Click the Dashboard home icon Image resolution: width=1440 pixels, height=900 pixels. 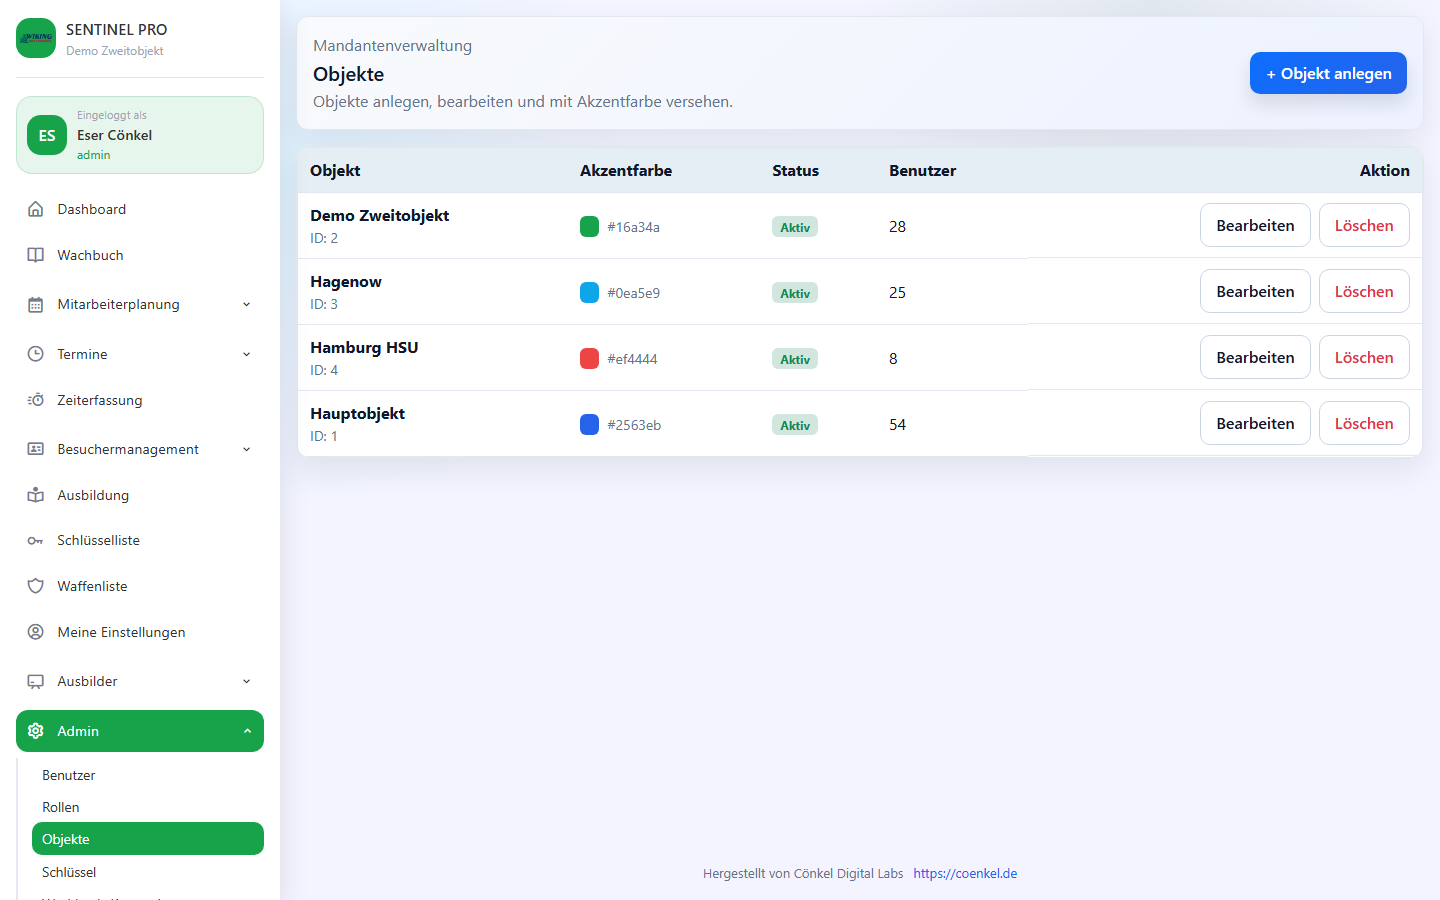pyautogui.click(x=36, y=209)
